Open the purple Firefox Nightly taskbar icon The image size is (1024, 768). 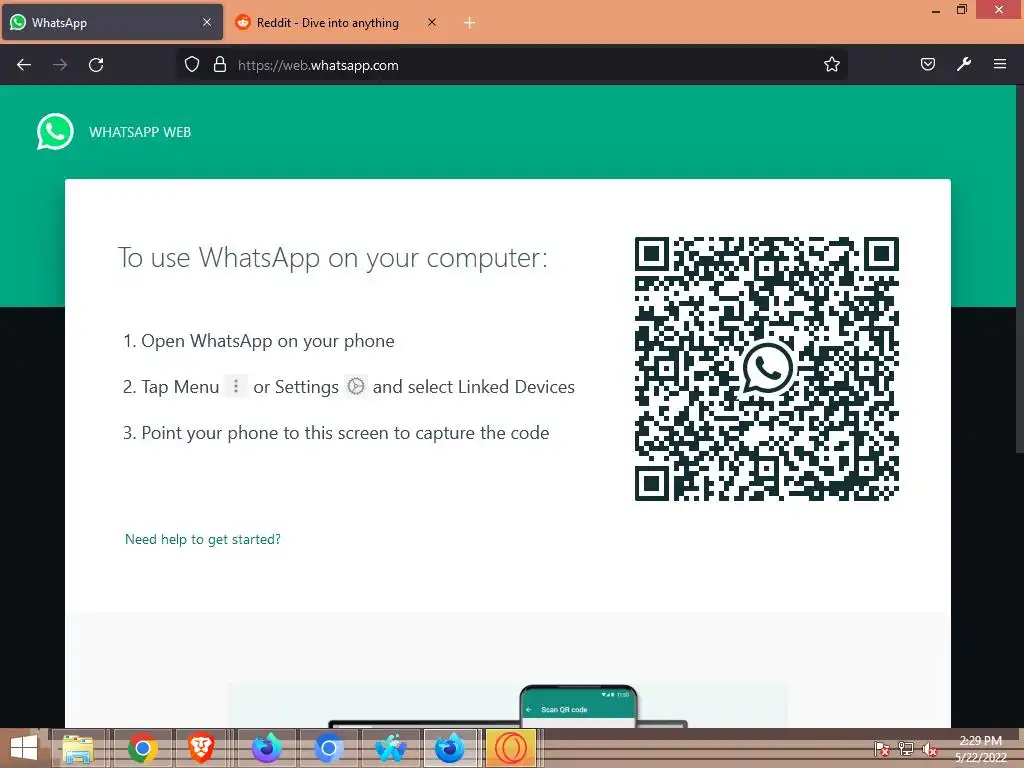point(266,748)
